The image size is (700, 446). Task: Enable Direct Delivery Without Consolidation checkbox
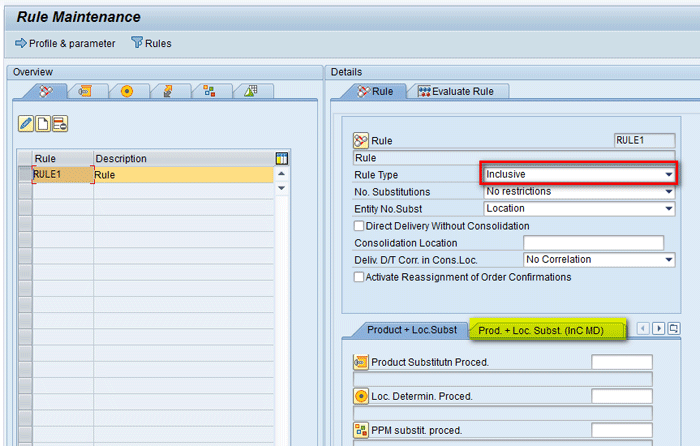(360, 226)
